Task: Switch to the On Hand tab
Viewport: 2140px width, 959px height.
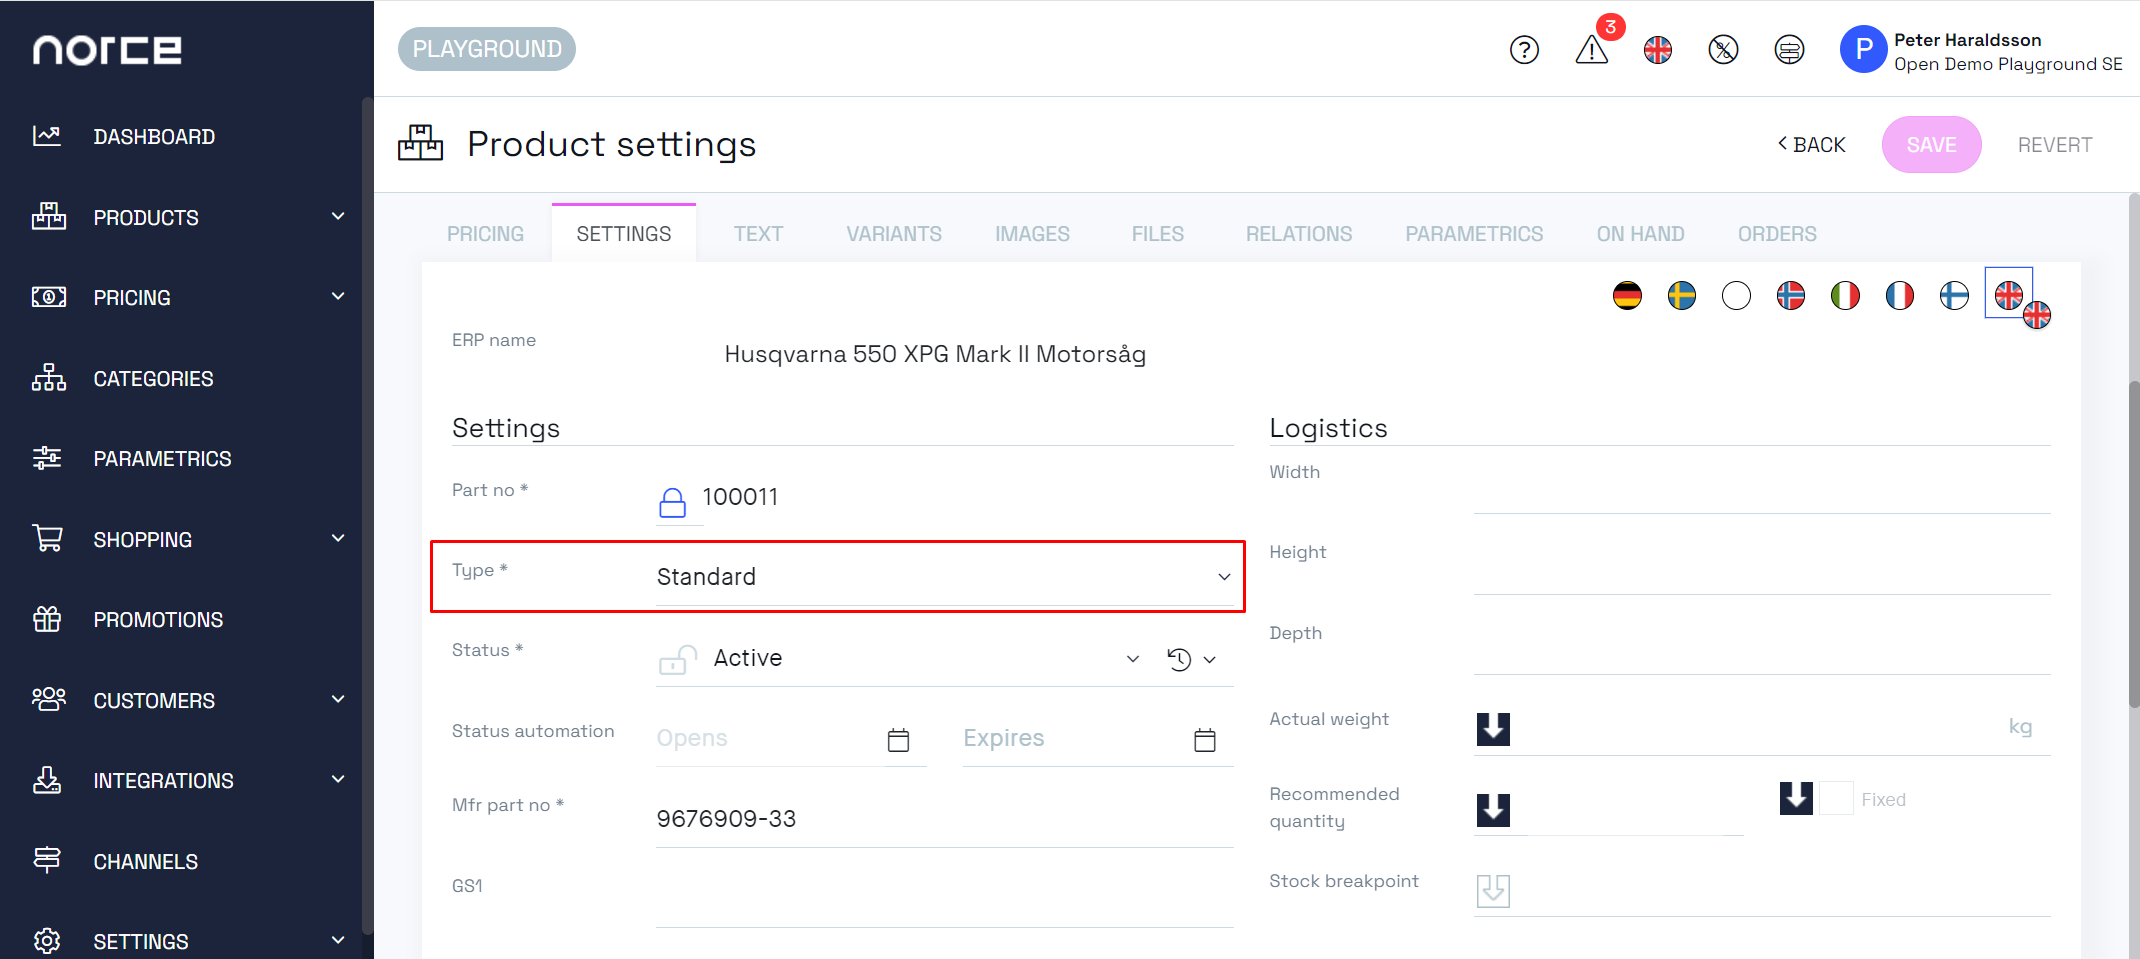Action: pyautogui.click(x=1640, y=233)
